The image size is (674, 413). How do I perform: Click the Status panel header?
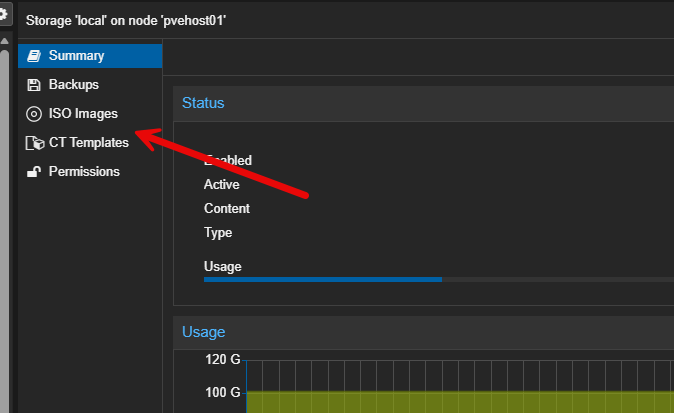tap(203, 103)
